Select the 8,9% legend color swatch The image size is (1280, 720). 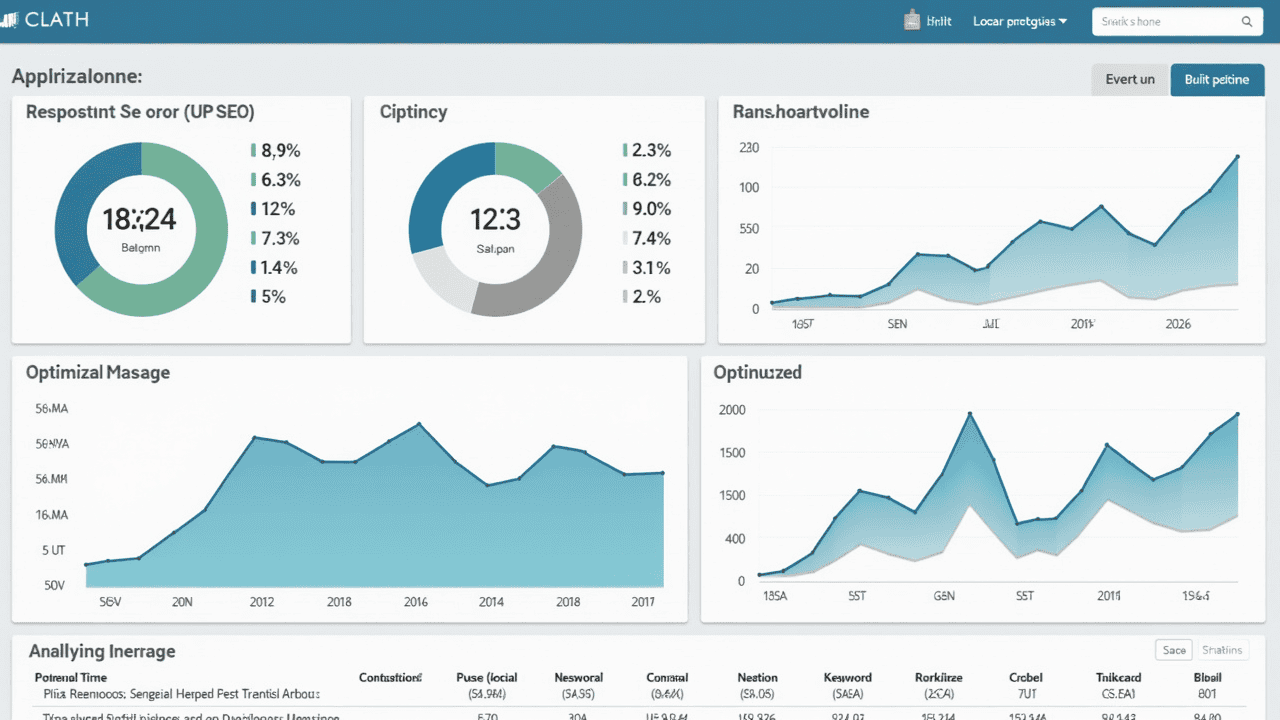[x=253, y=151]
